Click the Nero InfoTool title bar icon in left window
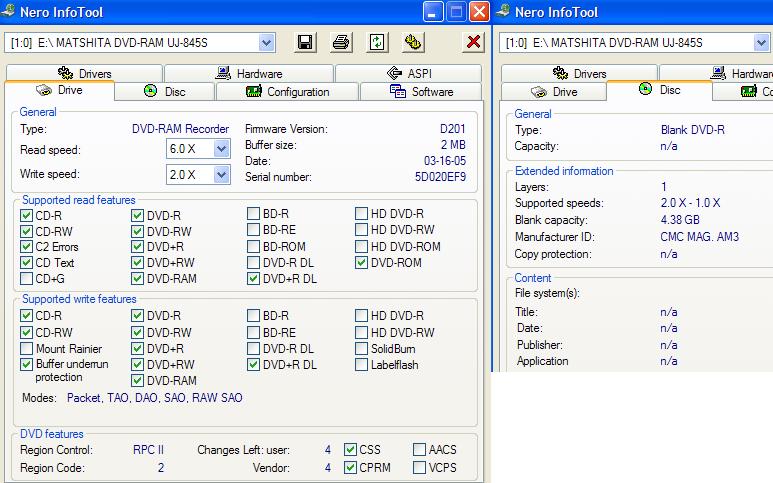The width and height of the screenshot is (773, 483). tap(8, 11)
